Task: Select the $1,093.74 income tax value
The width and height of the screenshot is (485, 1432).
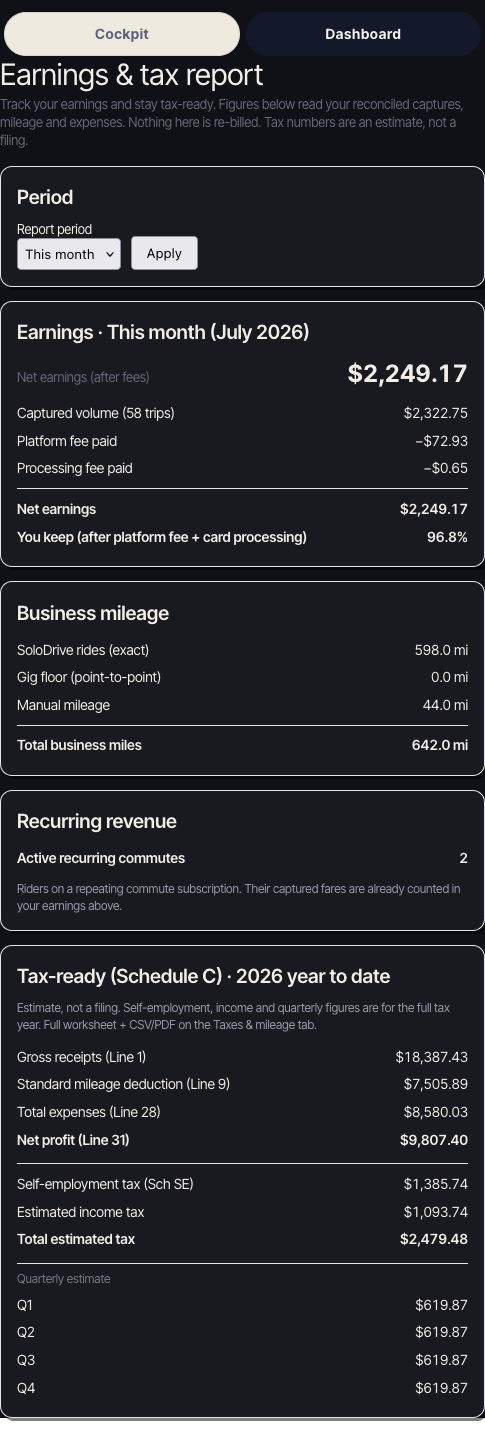Action: click(x=435, y=1212)
